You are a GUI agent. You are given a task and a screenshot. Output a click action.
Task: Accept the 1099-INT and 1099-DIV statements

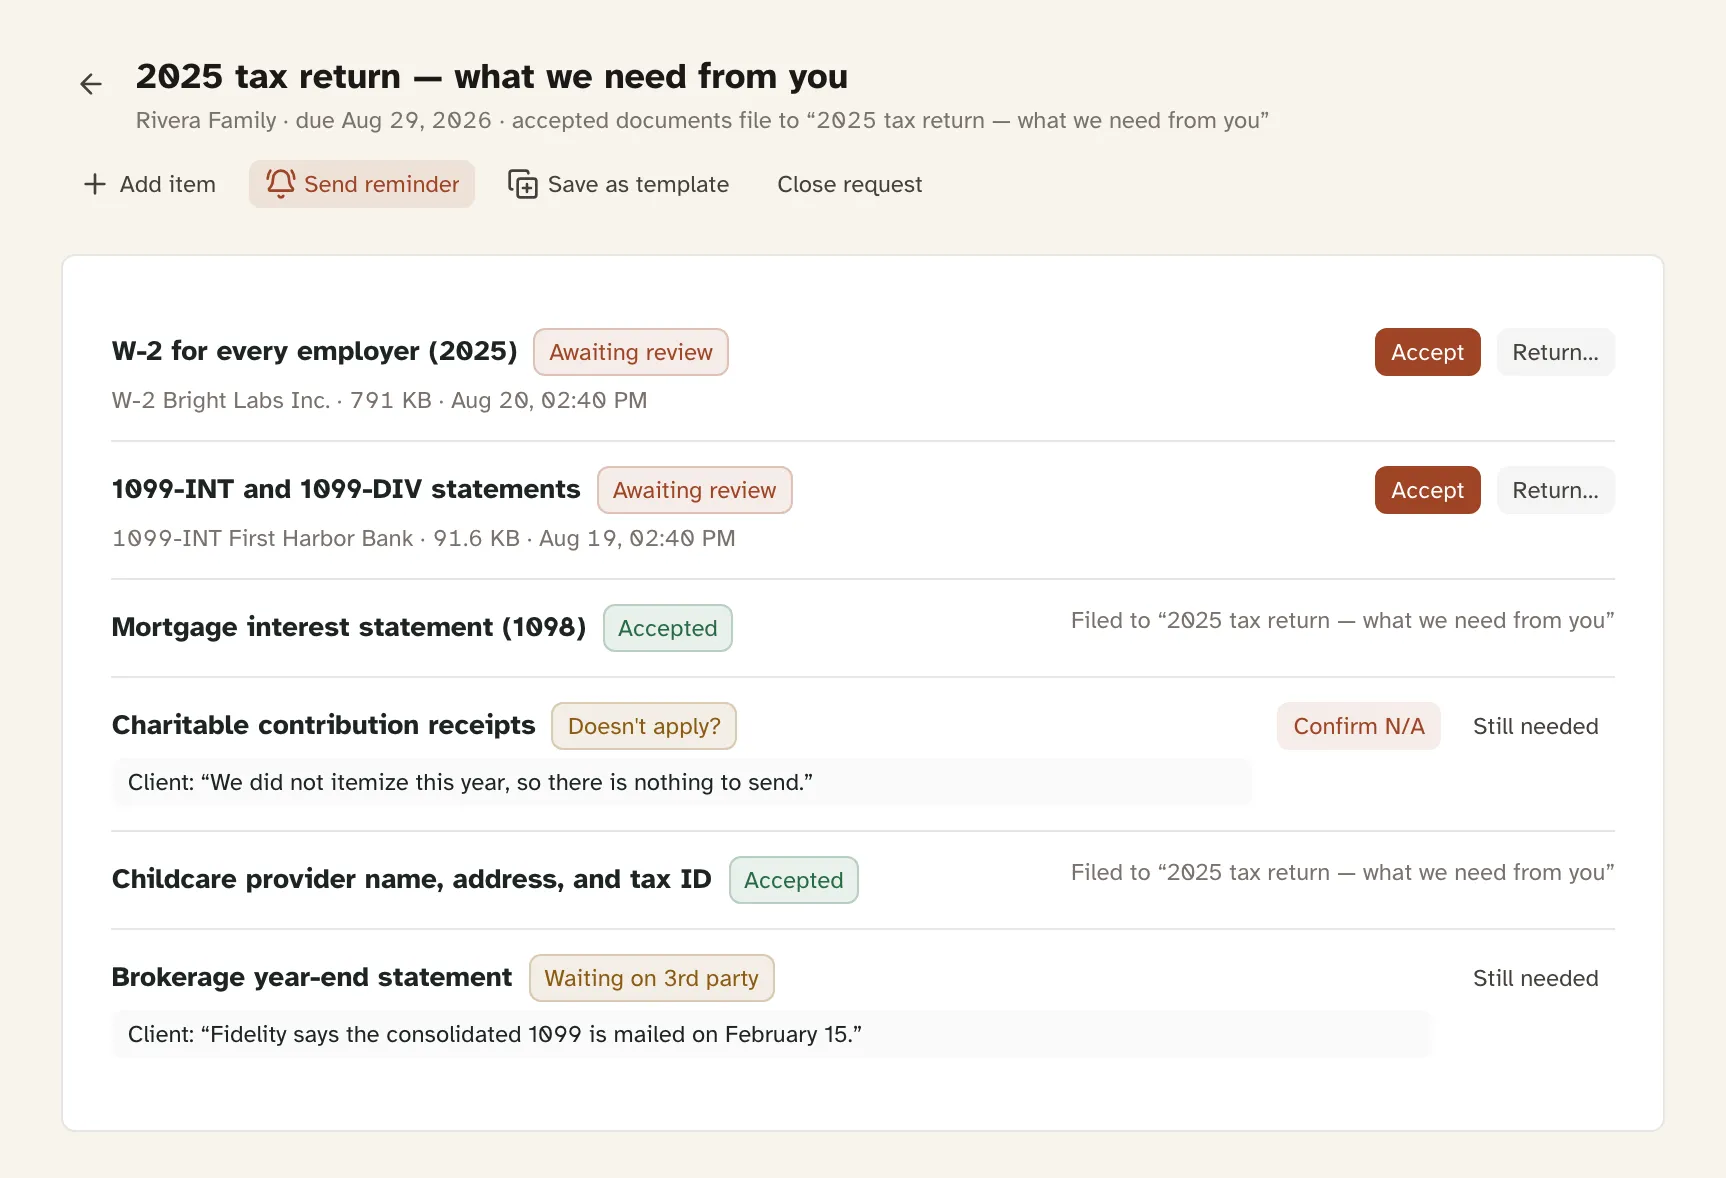pyautogui.click(x=1427, y=490)
